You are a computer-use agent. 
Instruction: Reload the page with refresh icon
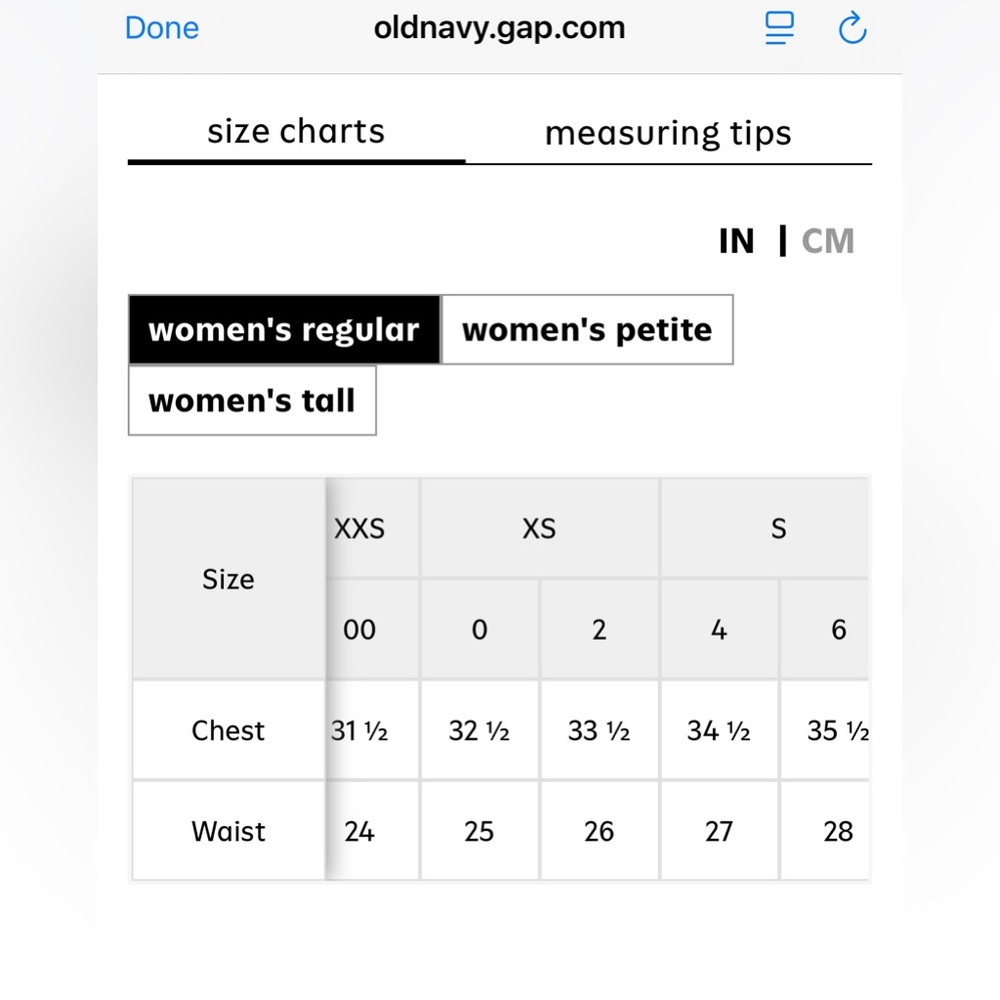tap(853, 29)
